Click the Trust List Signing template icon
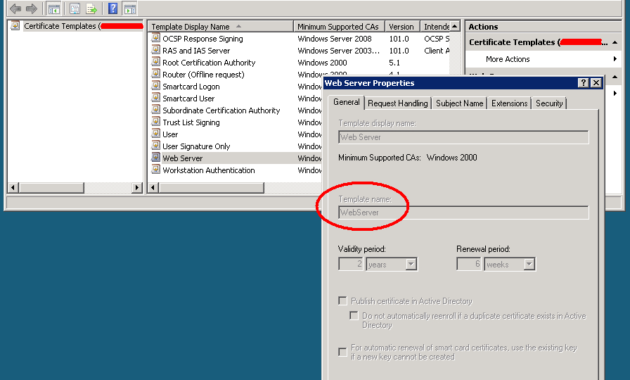 click(155, 122)
